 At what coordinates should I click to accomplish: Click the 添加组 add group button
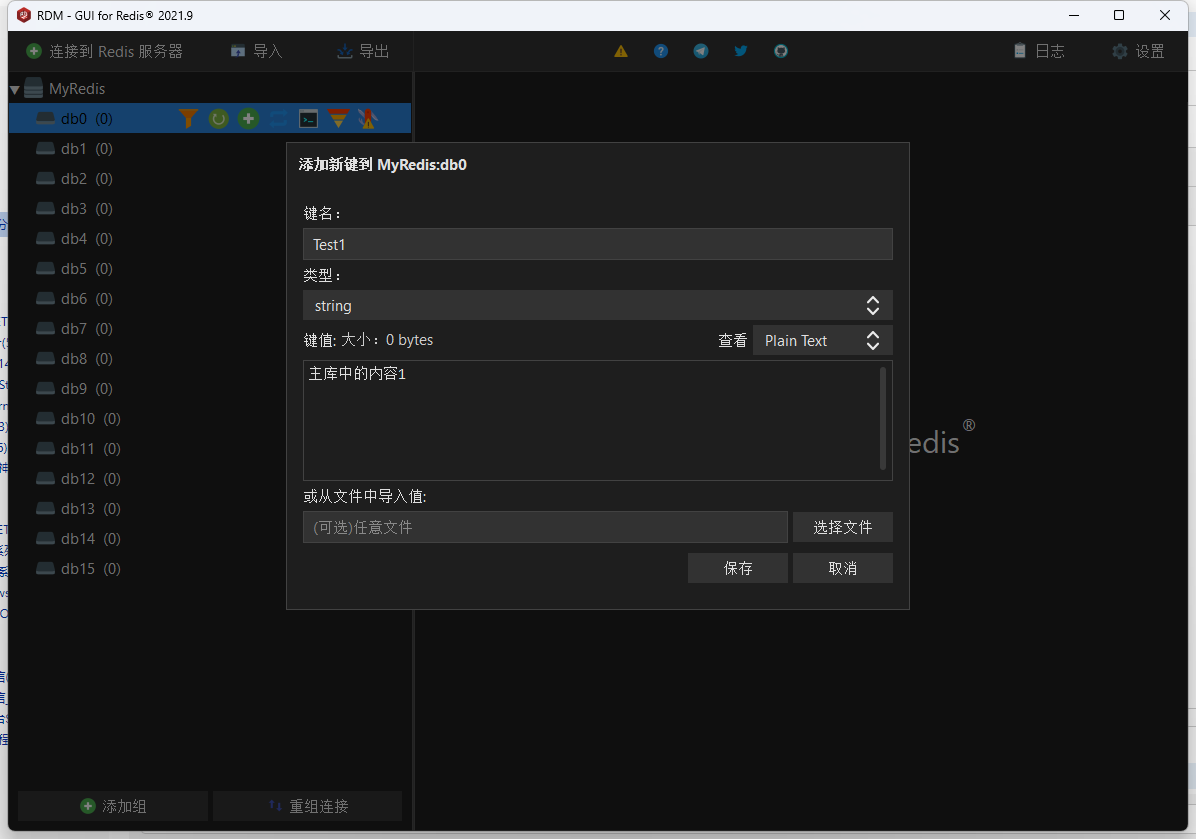(113, 806)
